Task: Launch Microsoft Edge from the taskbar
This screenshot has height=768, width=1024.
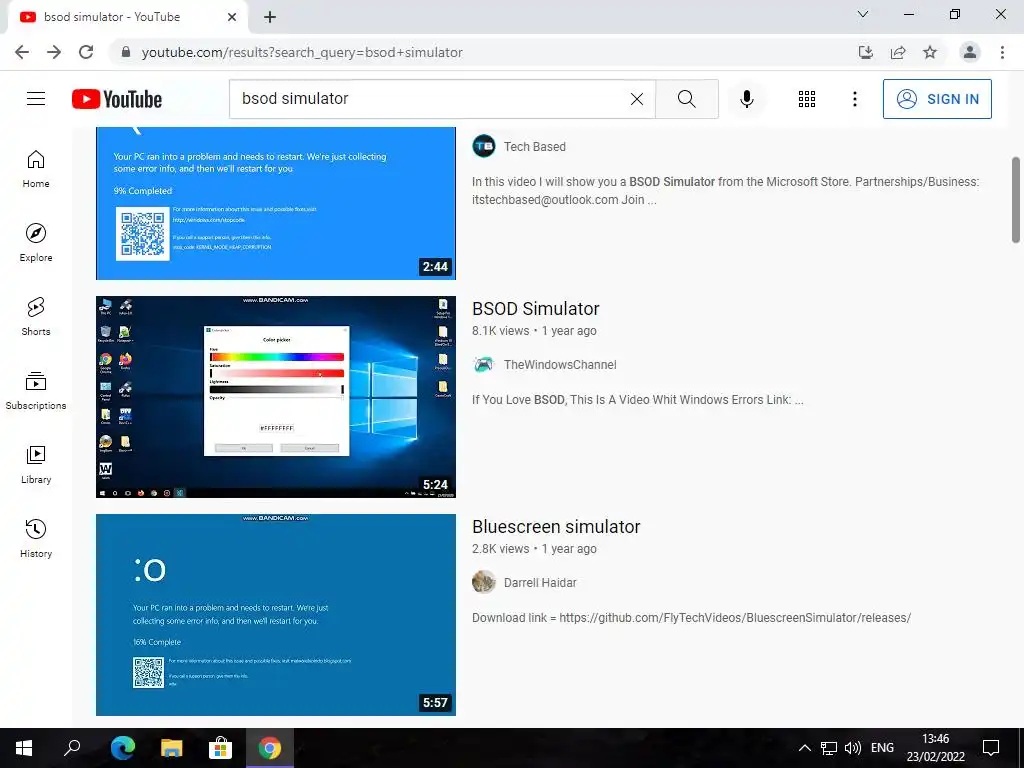Action: coord(122,748)
